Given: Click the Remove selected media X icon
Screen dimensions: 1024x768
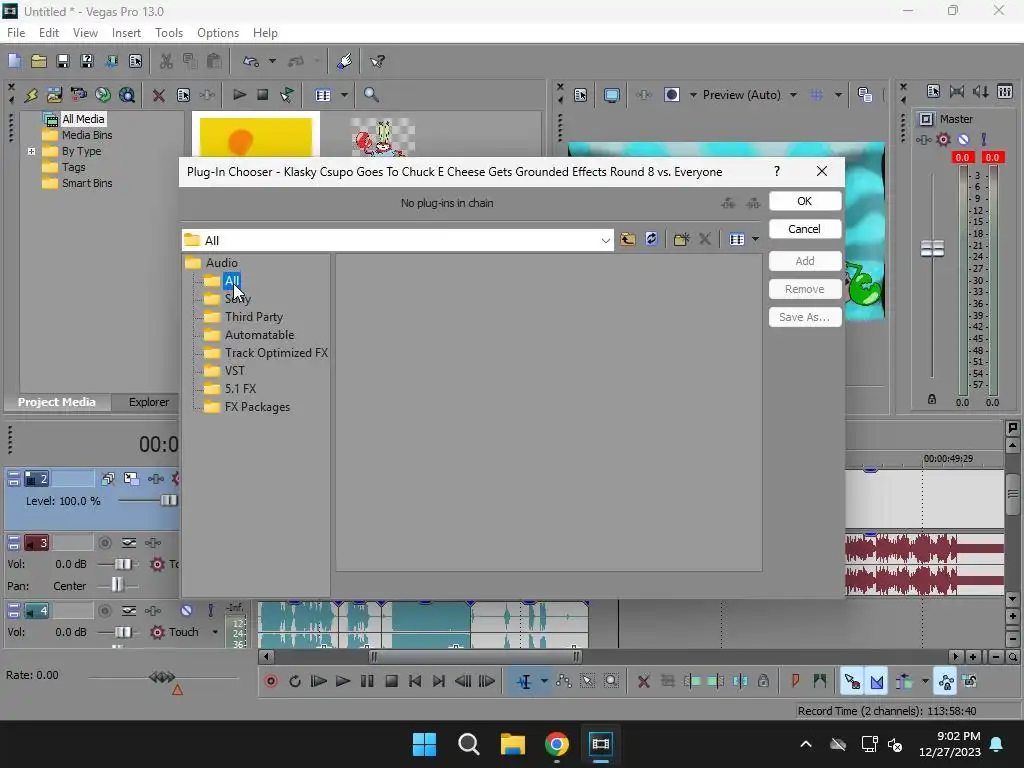Looking at the screenshot, I should (x=158, y=95).
